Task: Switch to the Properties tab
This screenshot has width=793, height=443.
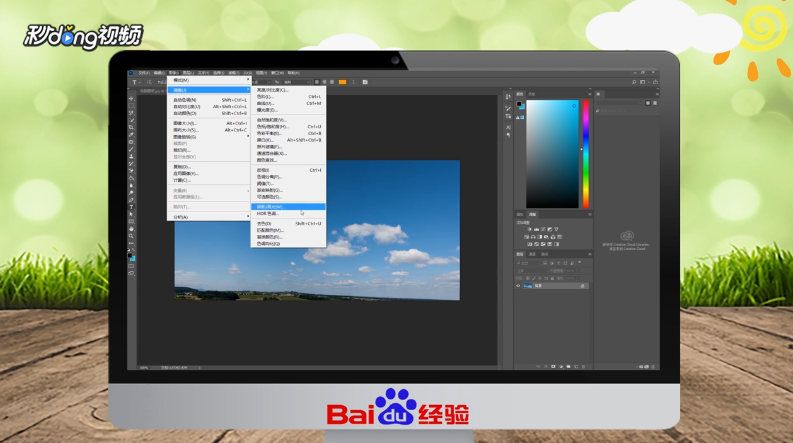Action: pyautogui.click(x=520, y=214)
